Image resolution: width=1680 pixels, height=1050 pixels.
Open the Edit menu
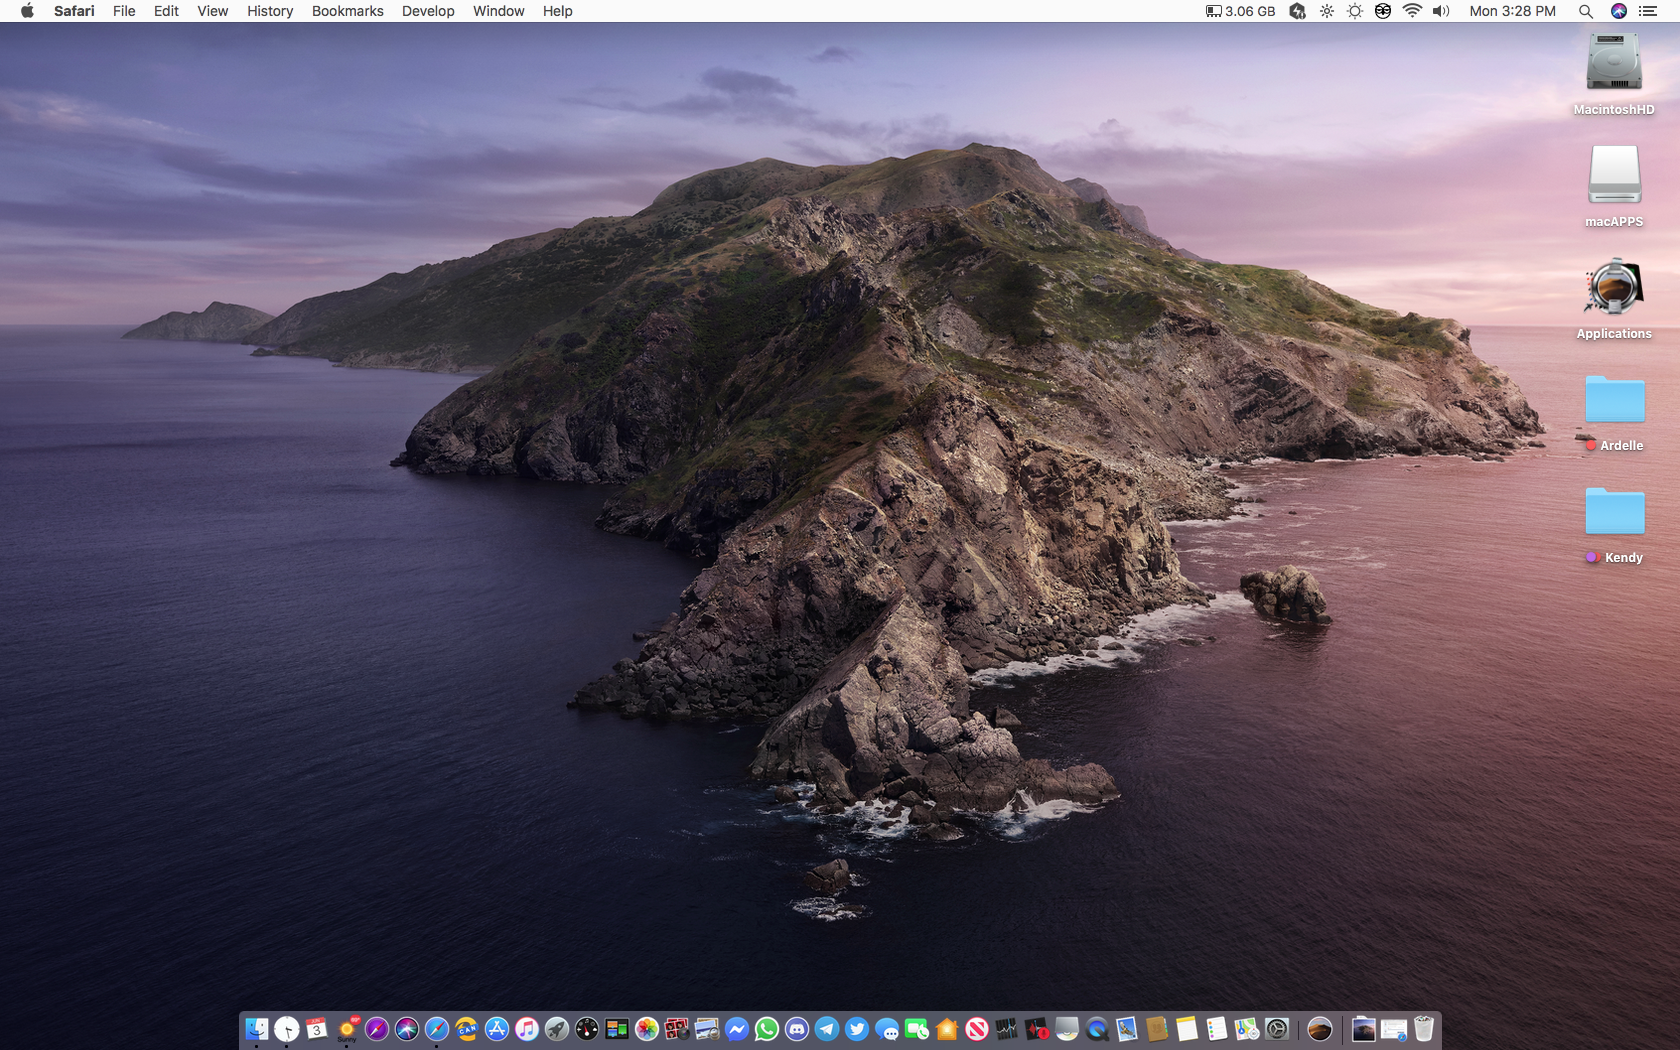(166, 11)
